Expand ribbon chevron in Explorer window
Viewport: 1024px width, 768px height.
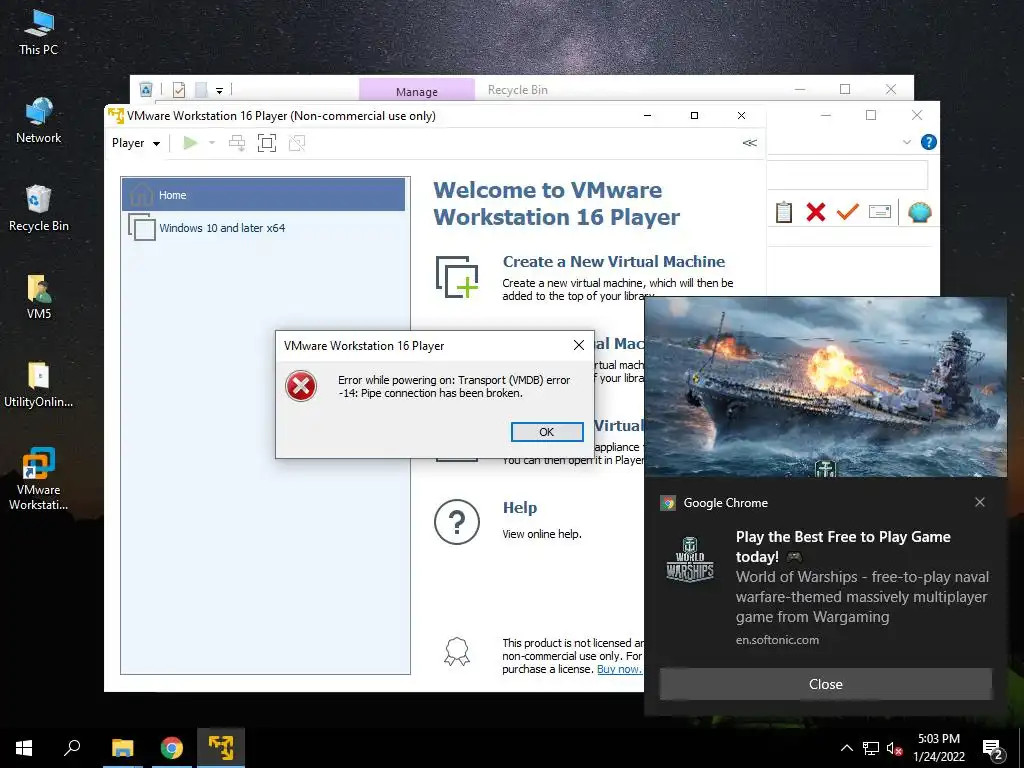click(906, 142)
